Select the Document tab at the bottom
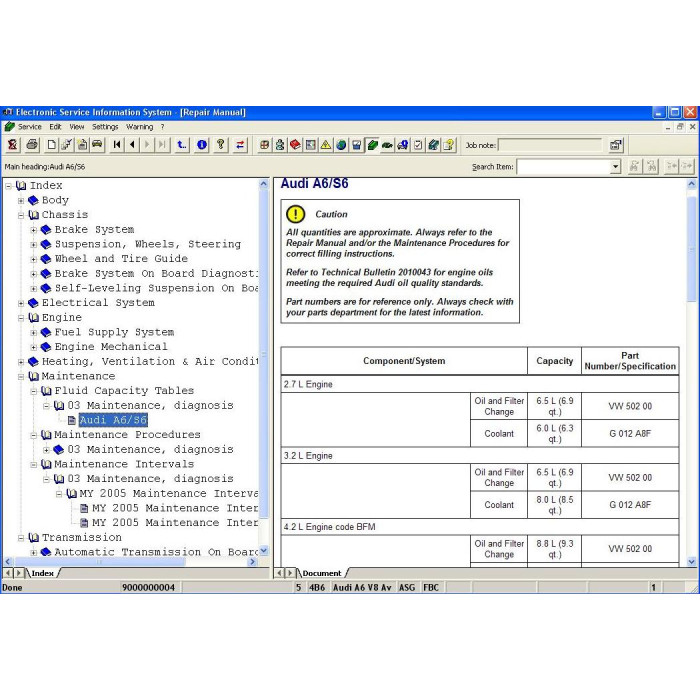 click(x=321, y=573)
